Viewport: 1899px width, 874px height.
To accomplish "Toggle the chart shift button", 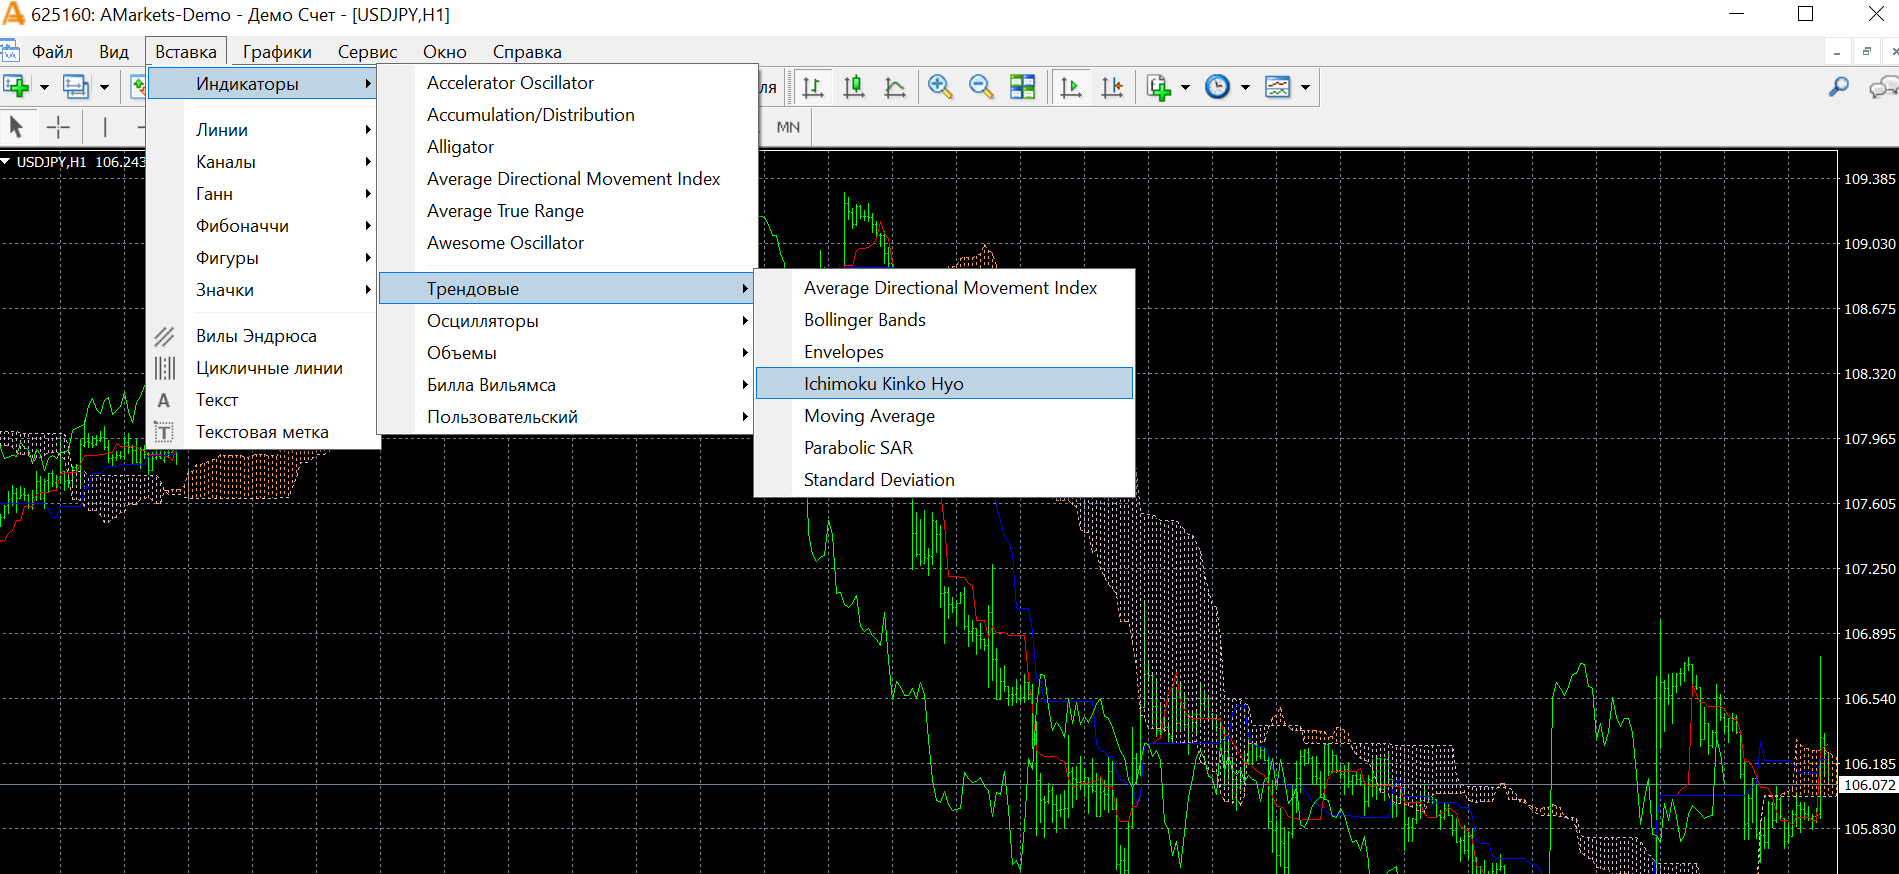I will (x=1111, y=87).
